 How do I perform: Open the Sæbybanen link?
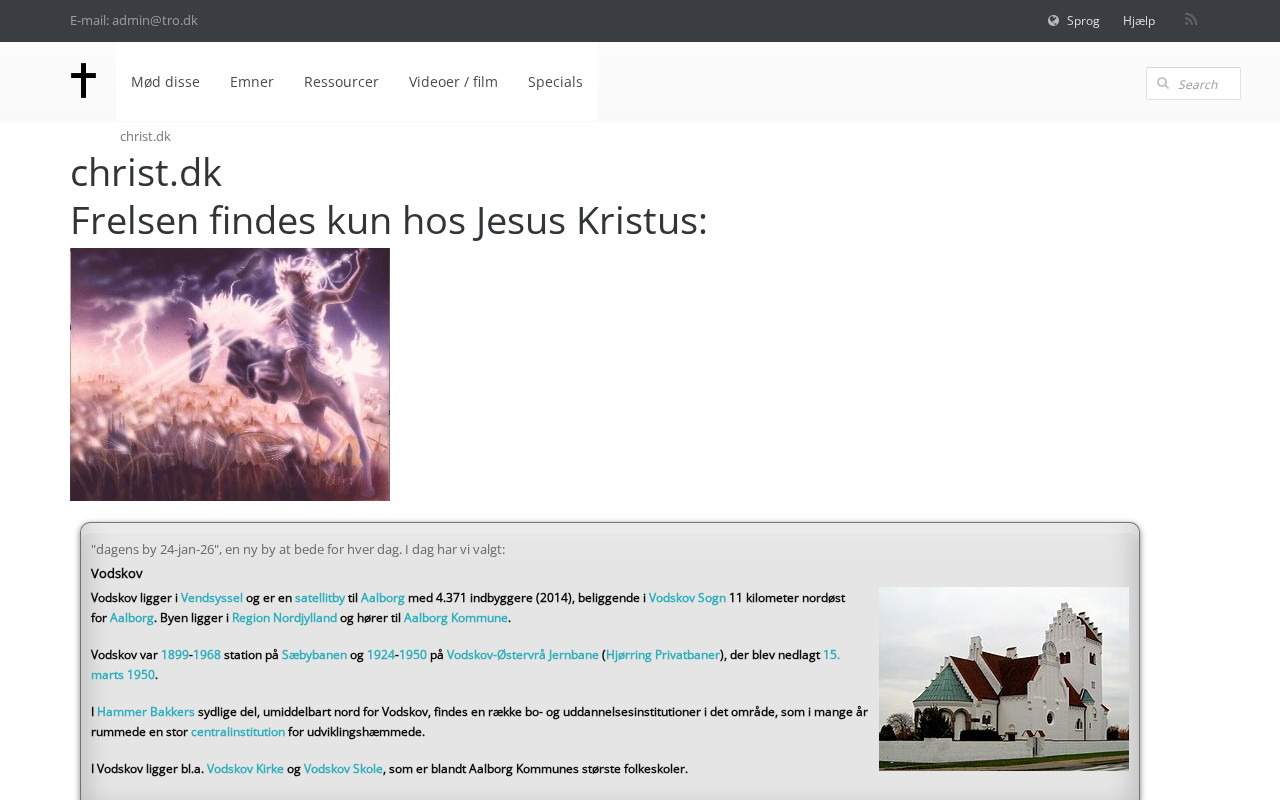314,655
